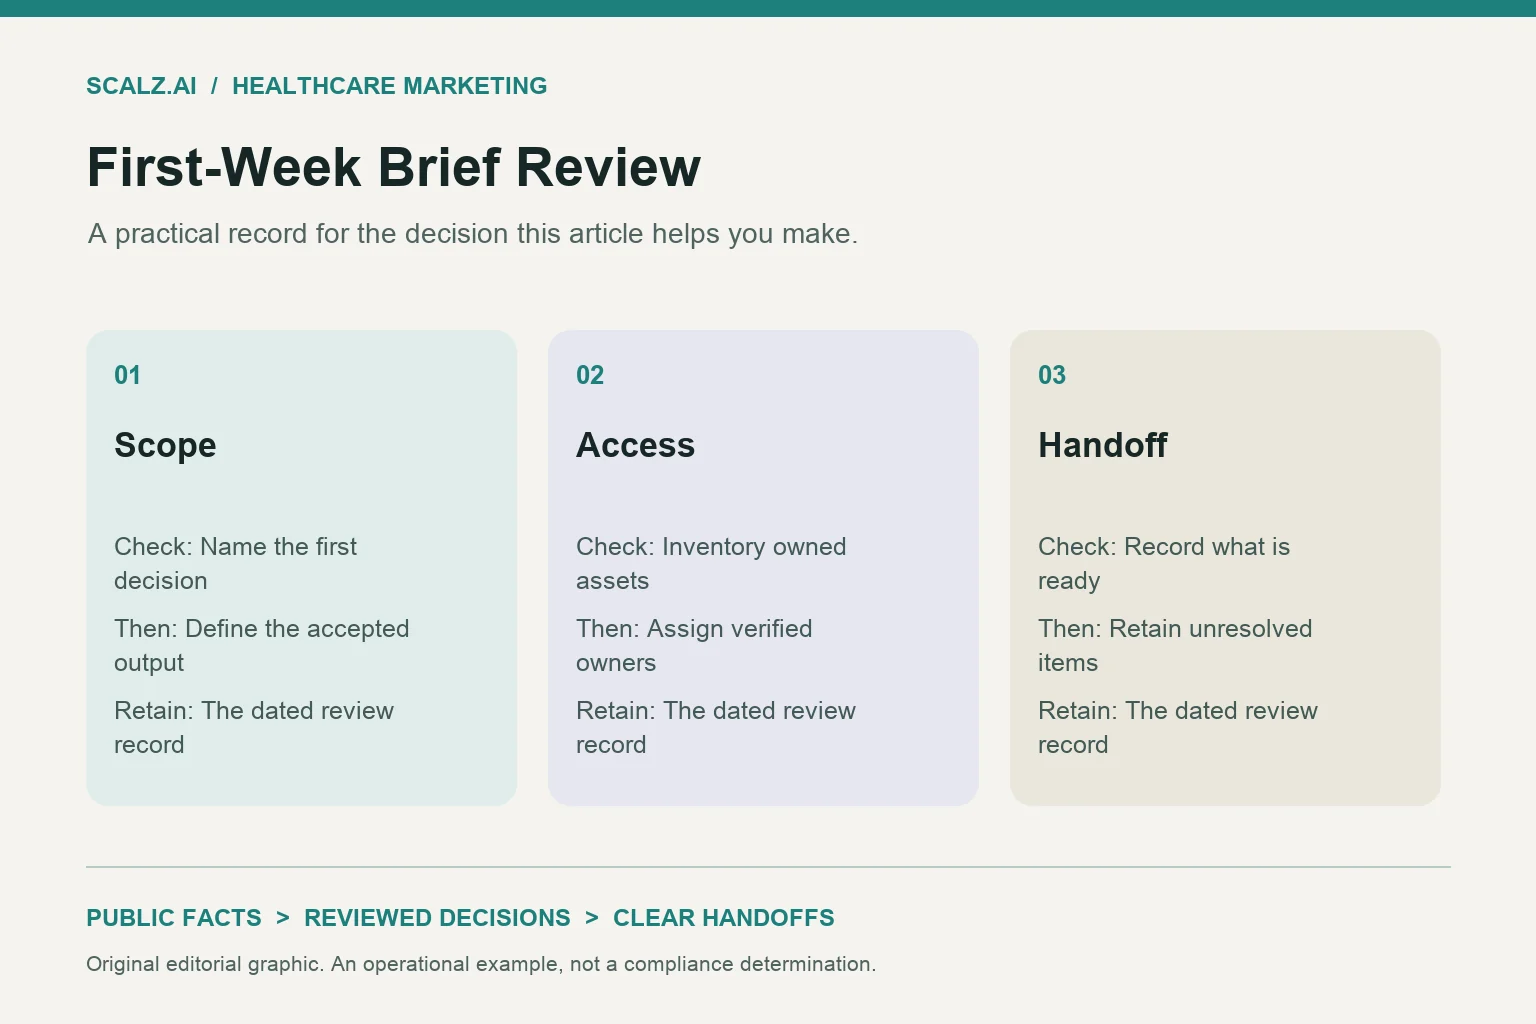Click 'Then: Assign verified owners' text

coord(694,645)
